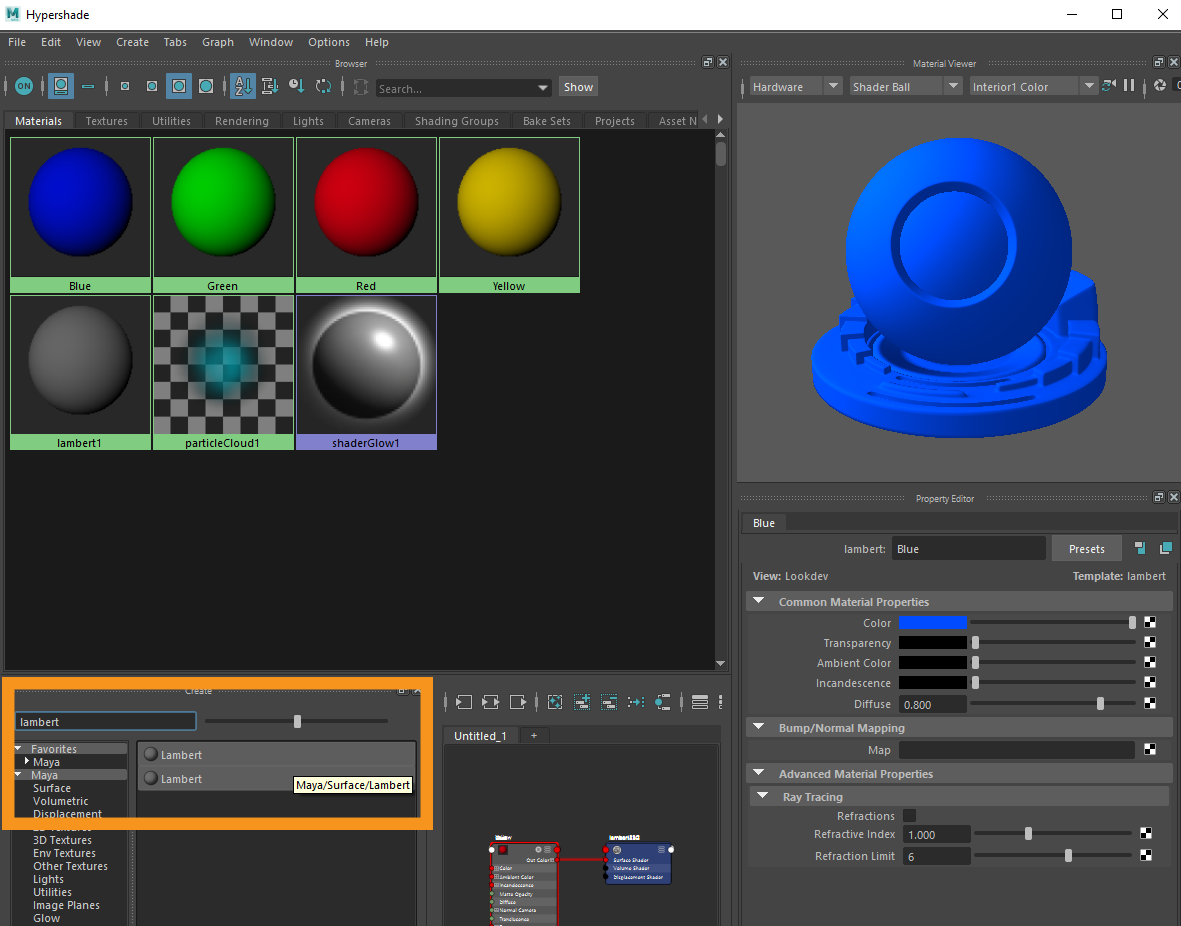The height and width of the screenshot is (926, 1181).
Task: Toggle the ON swatch rendering button
Action: (x=23, y=87)
